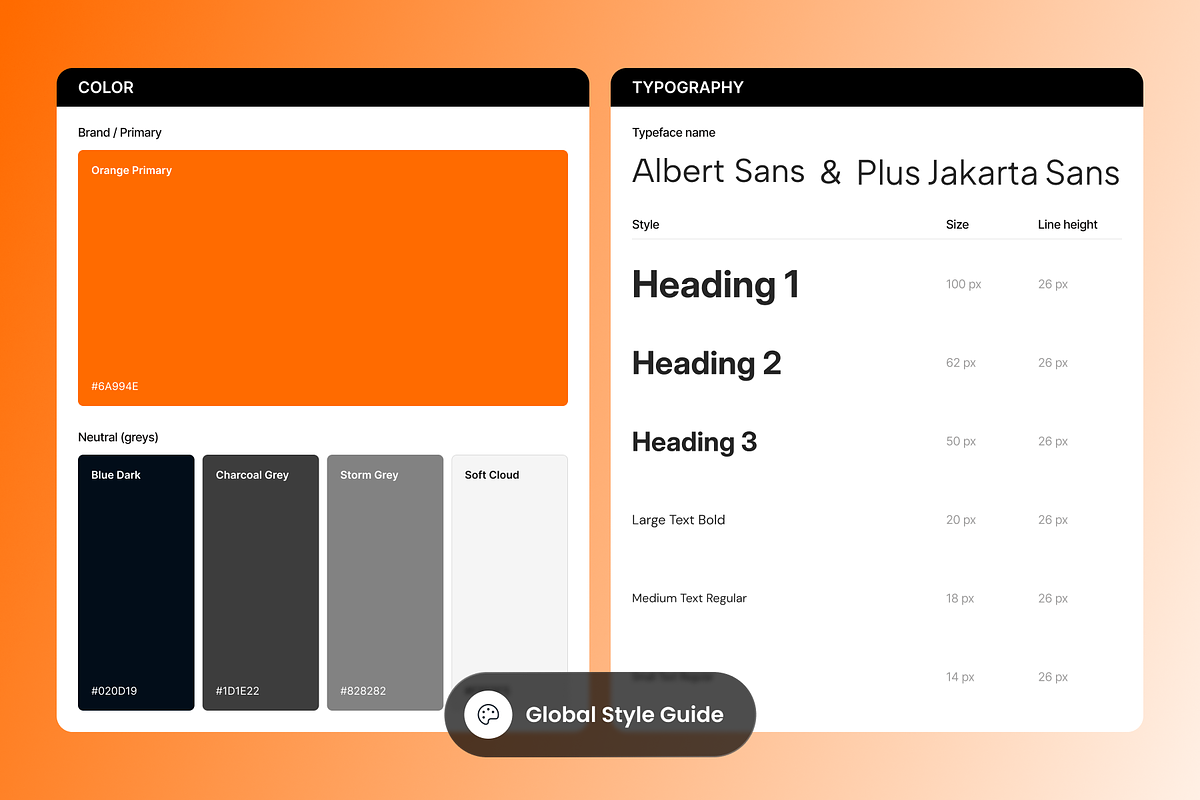Click the 'Heading 3' style sample
The height and width of the screenshot is (800, 1200).
click(695, 442)
